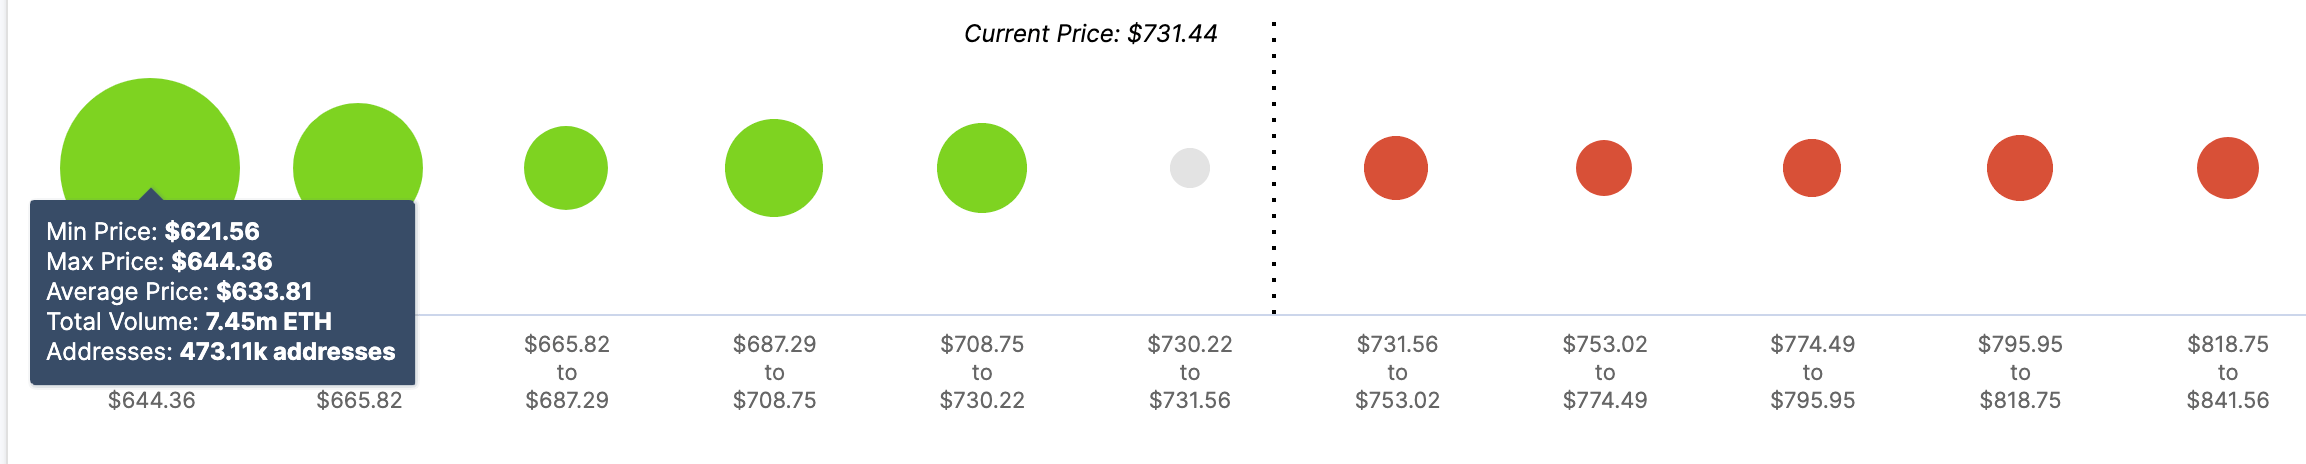The image size is (2306, 464).
Task: Click the $665.82 to $687.29 axis label
Action: click(x=567, y=372)
